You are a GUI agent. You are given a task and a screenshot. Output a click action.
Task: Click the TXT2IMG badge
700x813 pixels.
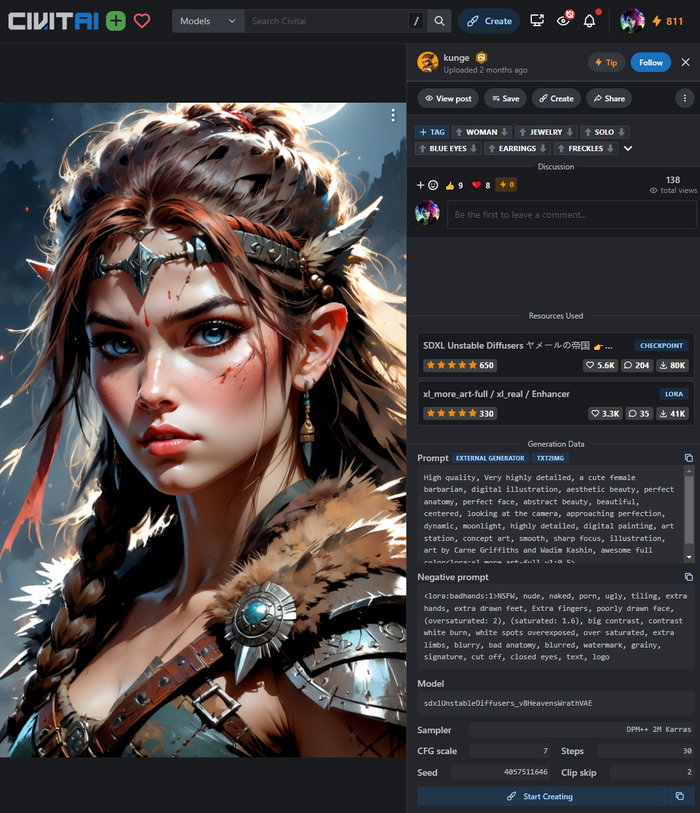click(550, 458)
